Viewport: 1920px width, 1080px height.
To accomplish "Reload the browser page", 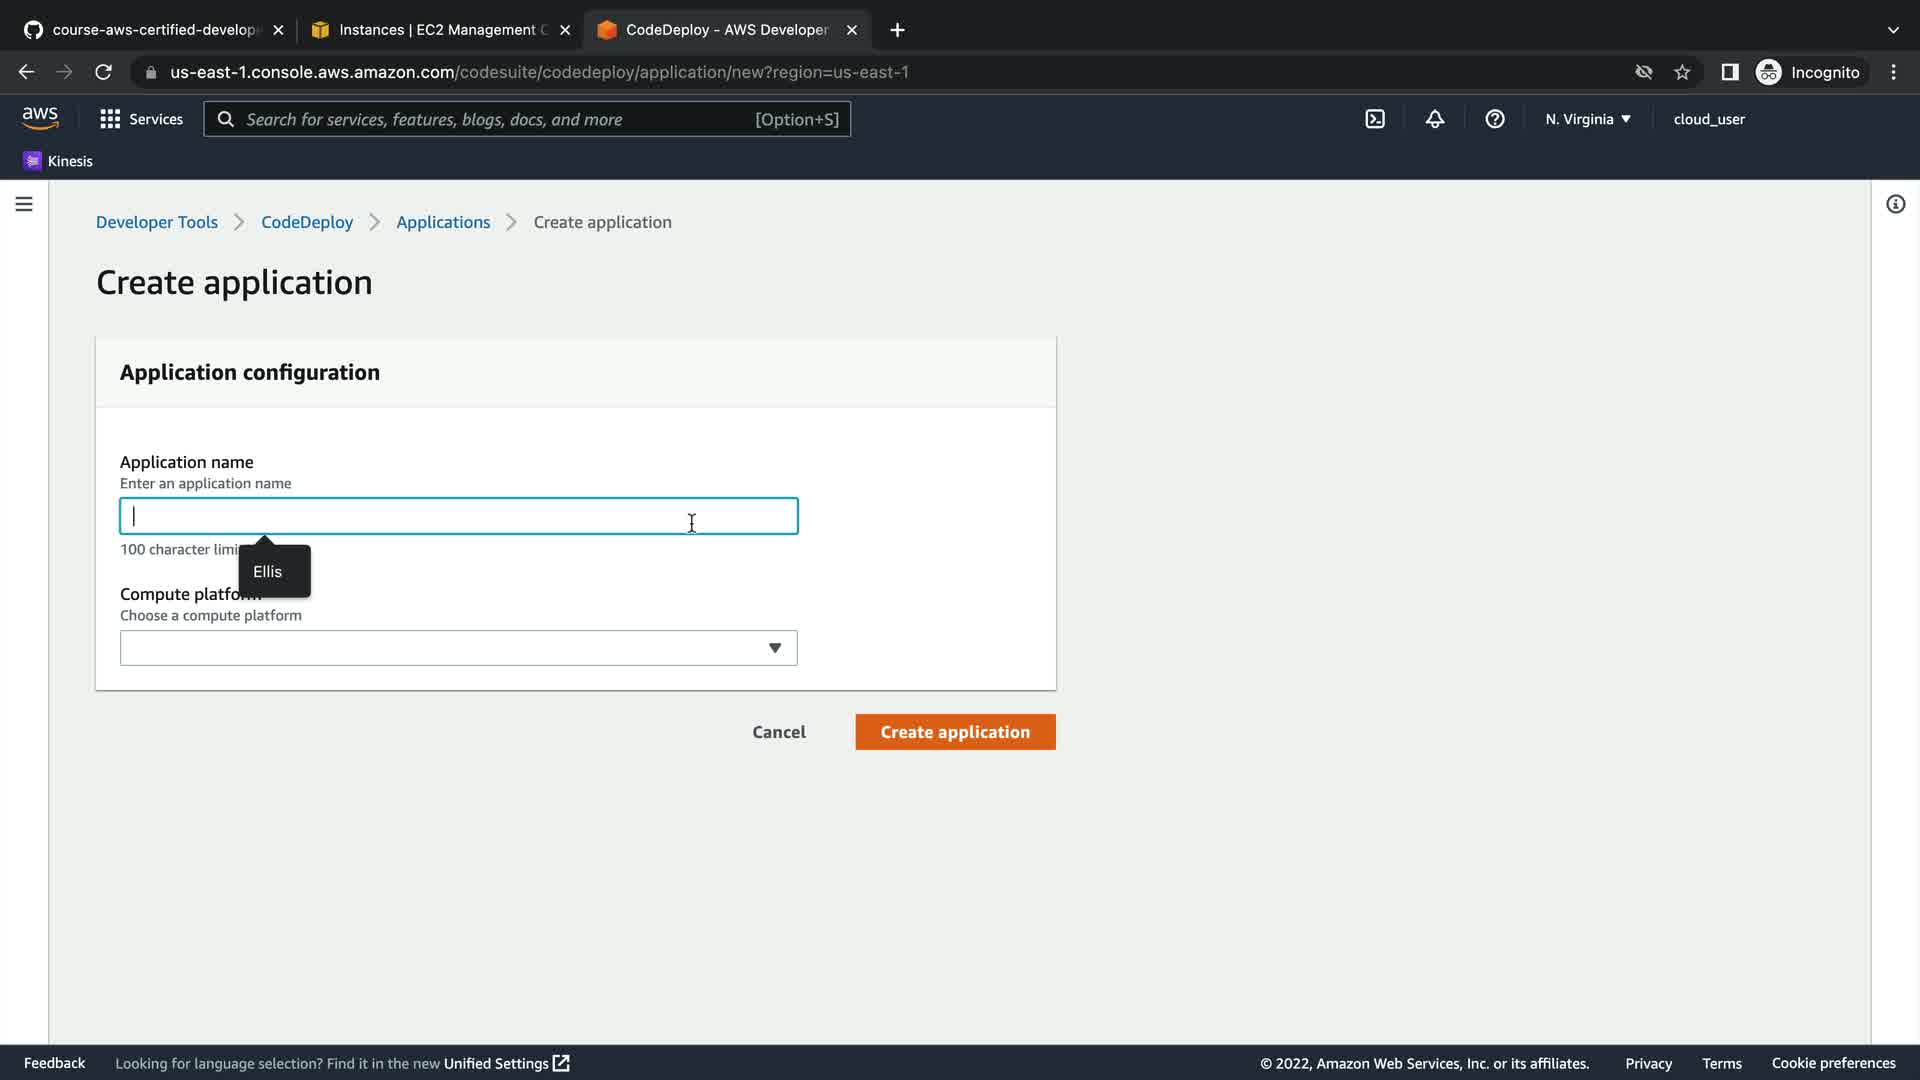I will coord(103,72).
